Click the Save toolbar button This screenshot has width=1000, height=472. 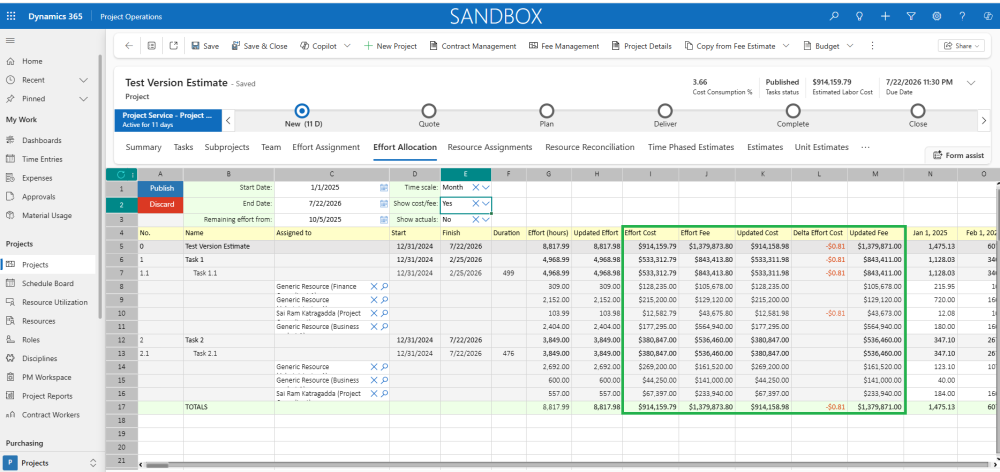205,46
